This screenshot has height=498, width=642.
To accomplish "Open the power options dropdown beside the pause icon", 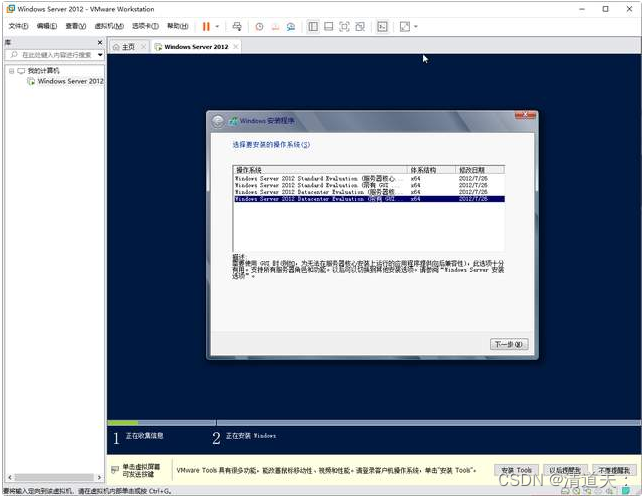I will click(217, 27).
